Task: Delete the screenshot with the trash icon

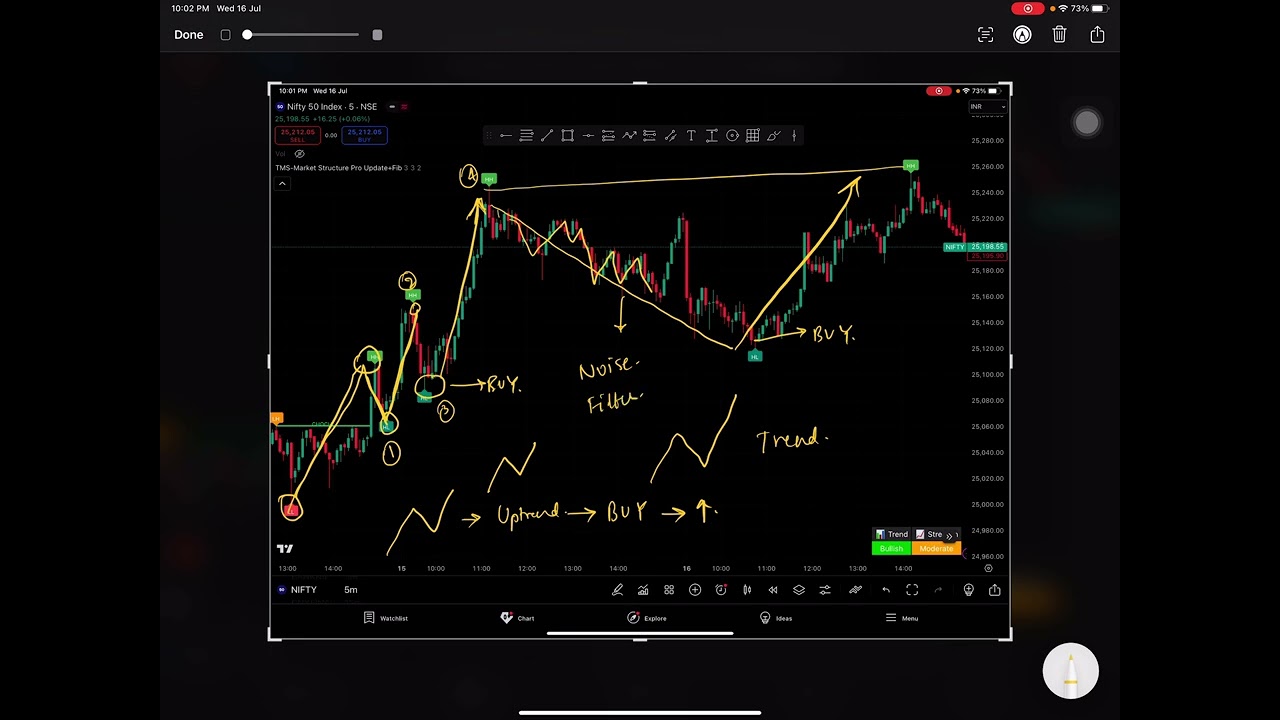Action: coord(1059,35)
